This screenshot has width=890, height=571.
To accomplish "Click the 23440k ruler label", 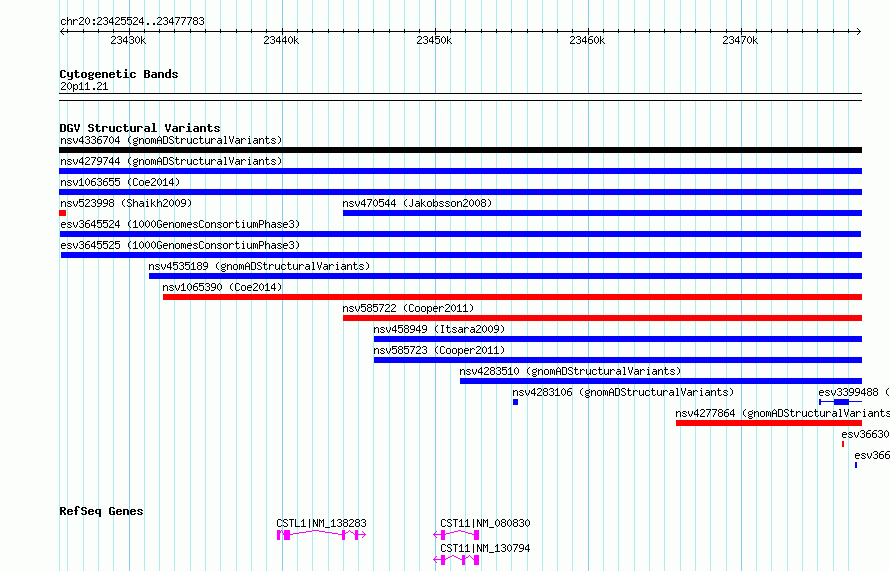I will pos(281,40).
